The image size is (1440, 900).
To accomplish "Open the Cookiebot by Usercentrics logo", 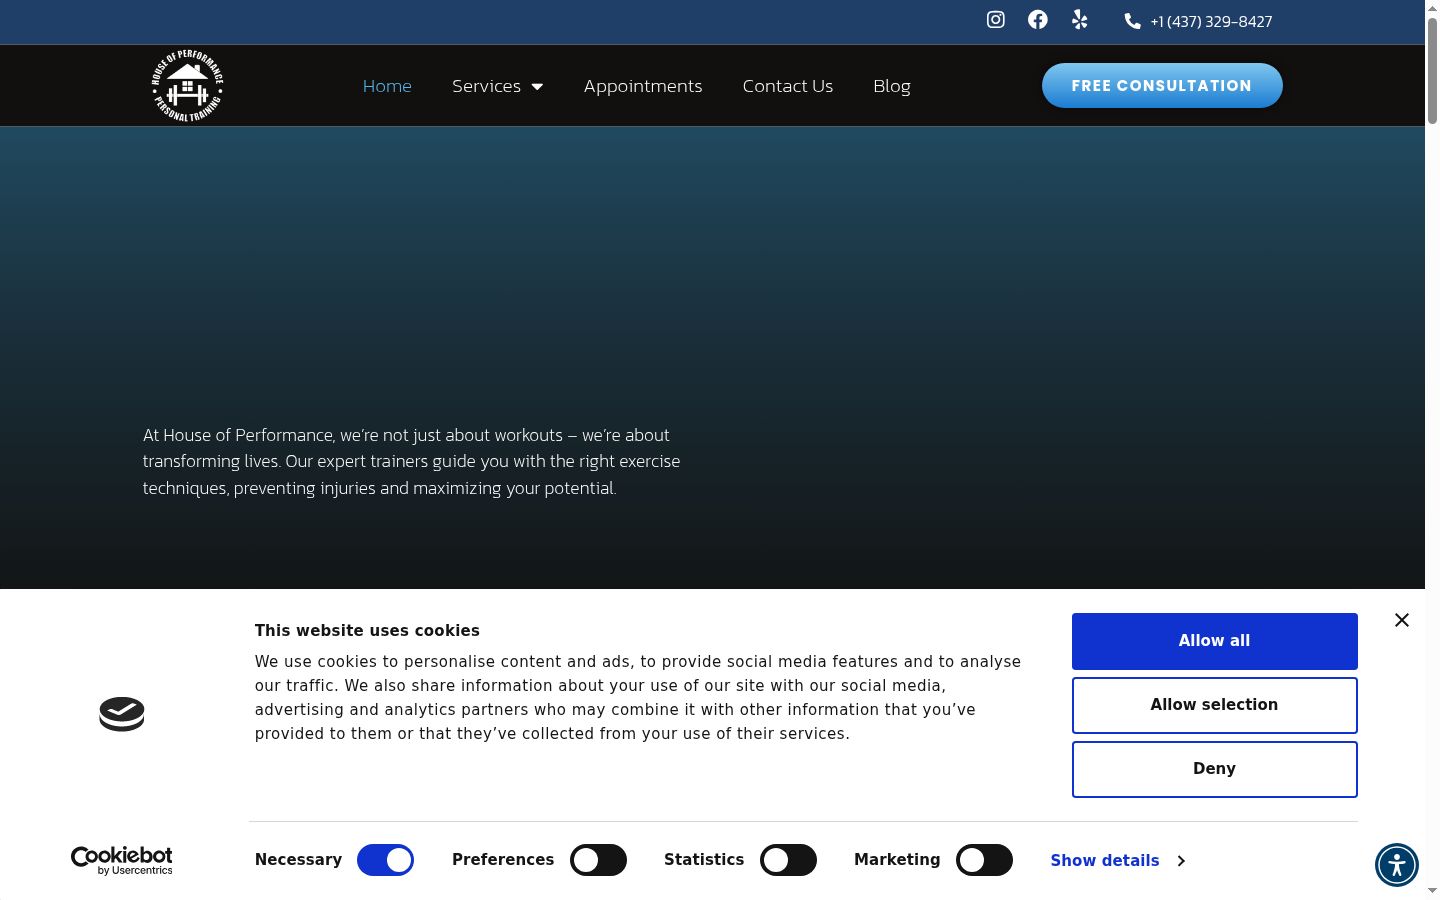I will pyautogui.click(x=122, y=860).
